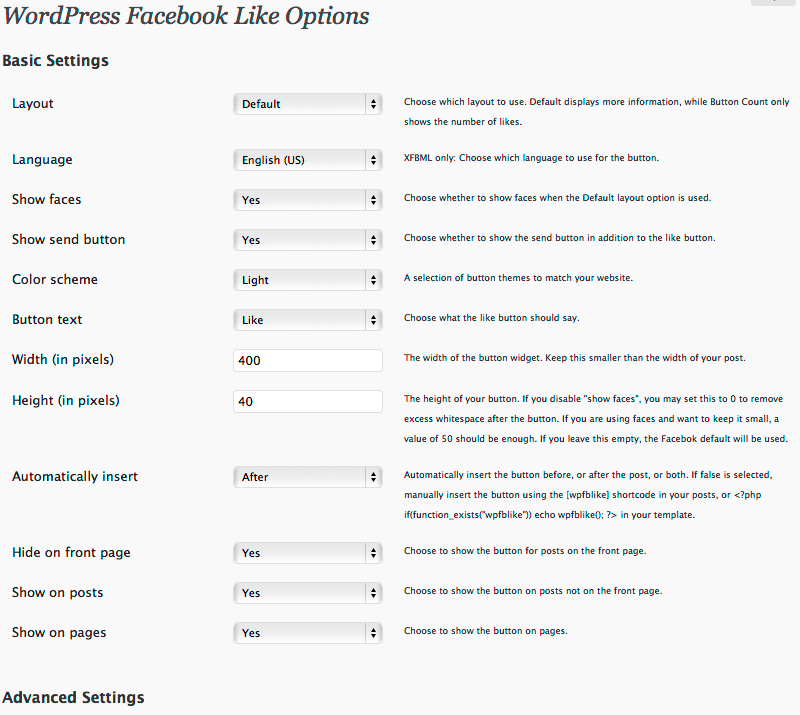The height and width of the screenshot is (715, 800).
Task: Open the Hide on front page dropdown
Action: tap(308, 553)
